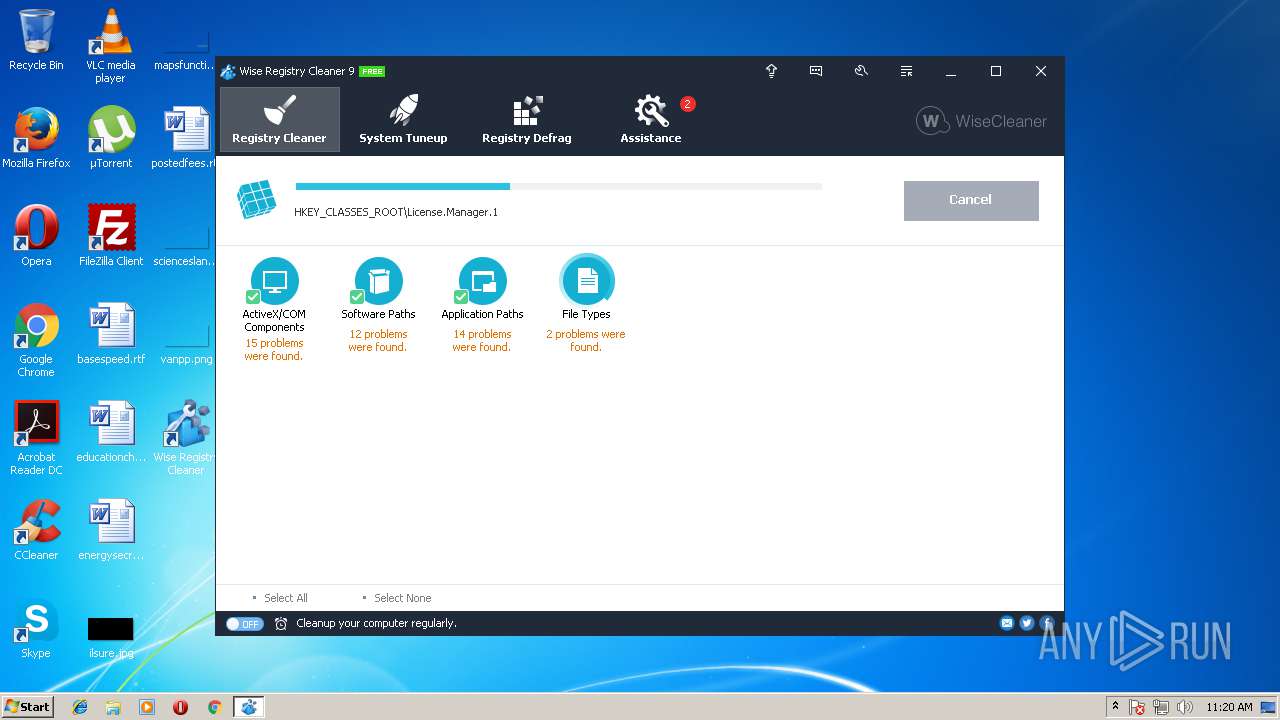Click Internet Explorer taskbar icon
This screenshot has width=1280, height=720.
[80, 707]
